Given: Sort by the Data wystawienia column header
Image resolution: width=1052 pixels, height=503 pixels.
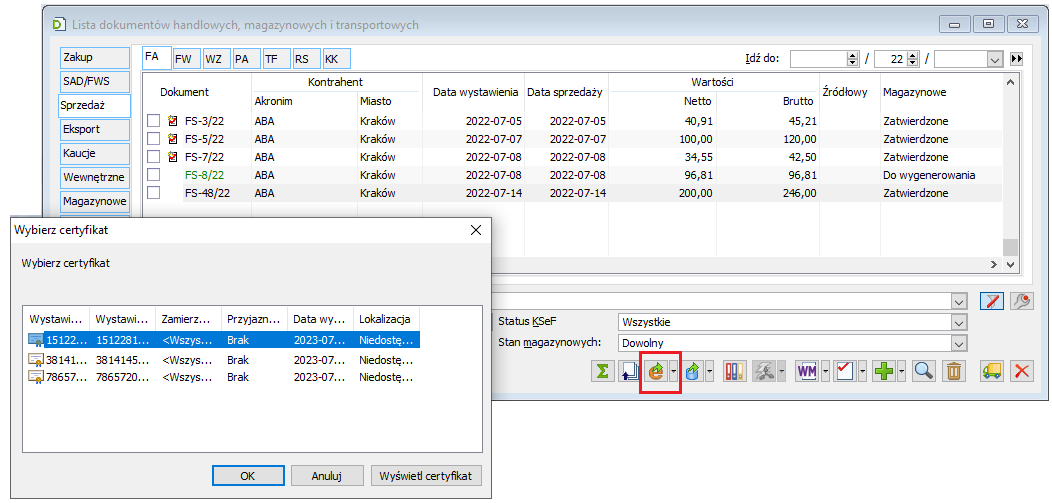Looking at the screenshot, I should pyautogui.click(x=474, y=92).
